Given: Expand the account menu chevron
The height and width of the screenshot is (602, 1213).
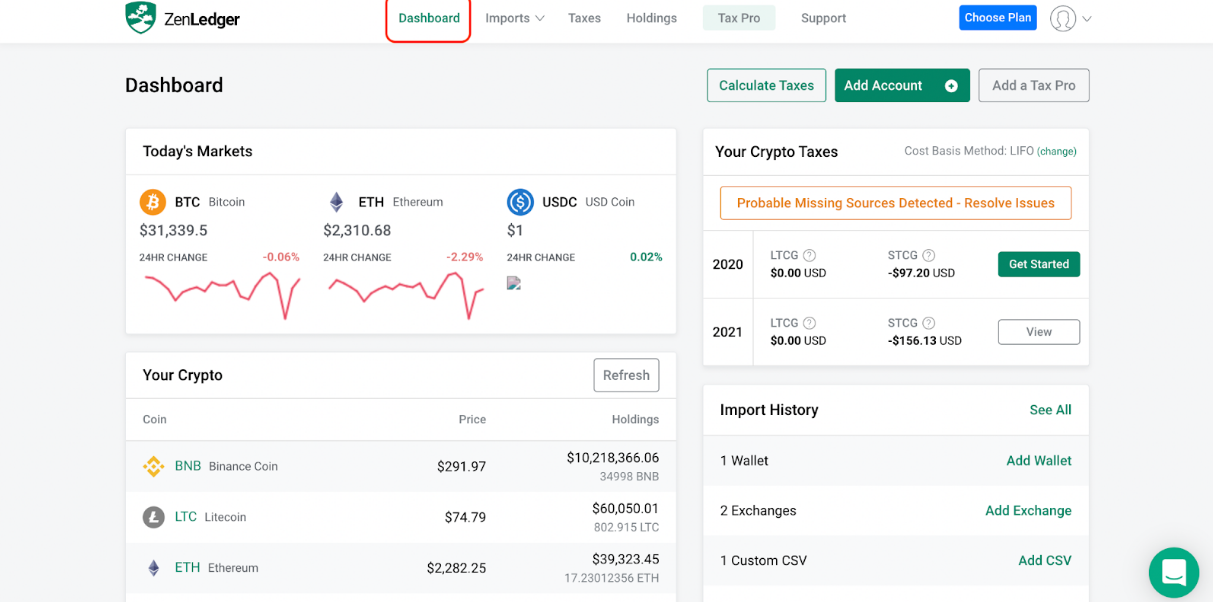Looking at the screenshot, I should pos(1087,19).
